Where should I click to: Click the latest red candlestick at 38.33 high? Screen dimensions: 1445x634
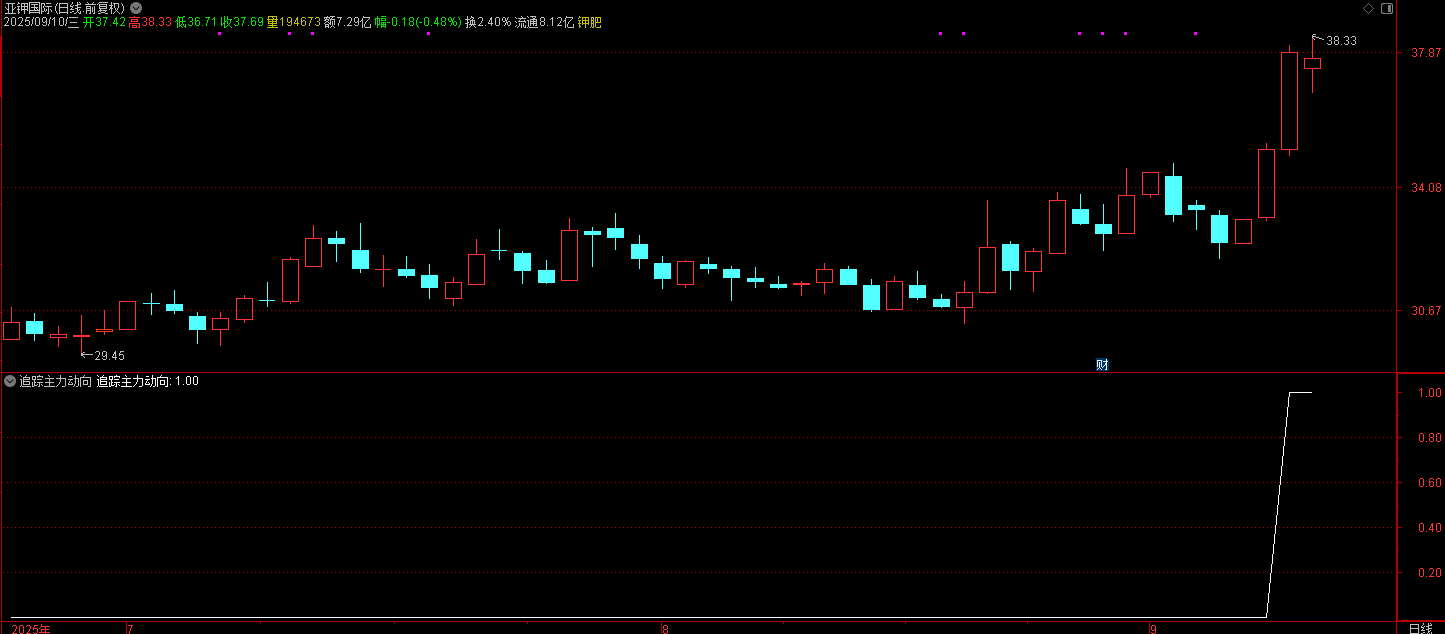[x=1313, y=63]
